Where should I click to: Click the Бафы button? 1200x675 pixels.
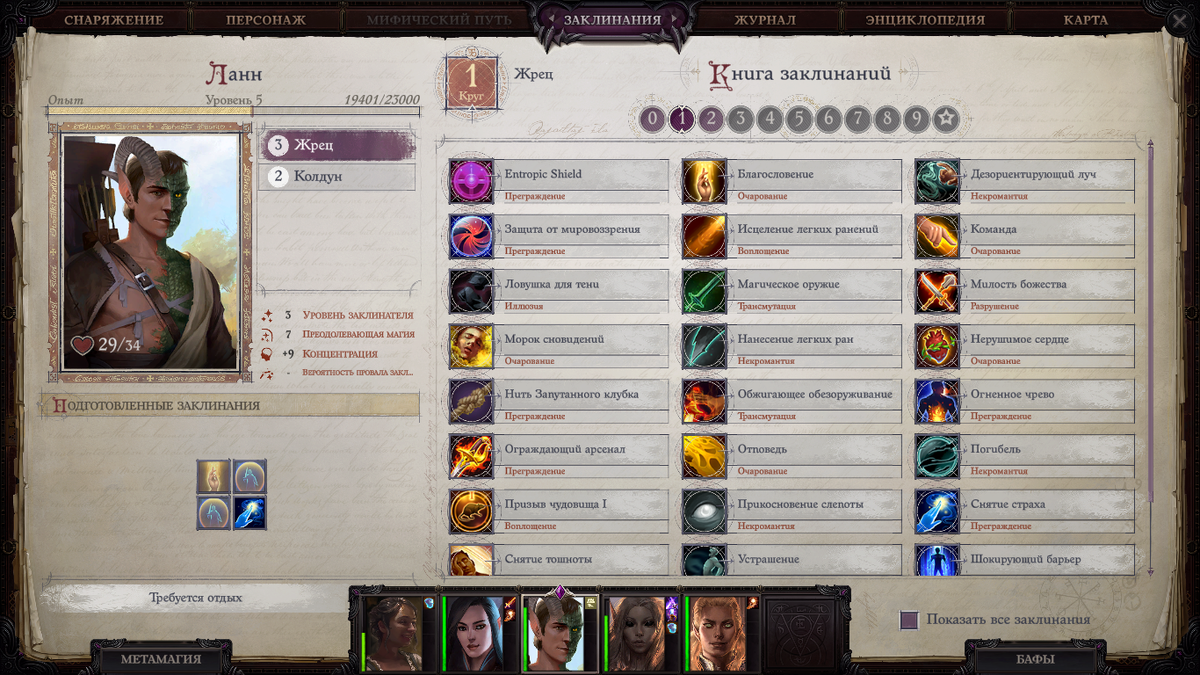[1034, 659]
